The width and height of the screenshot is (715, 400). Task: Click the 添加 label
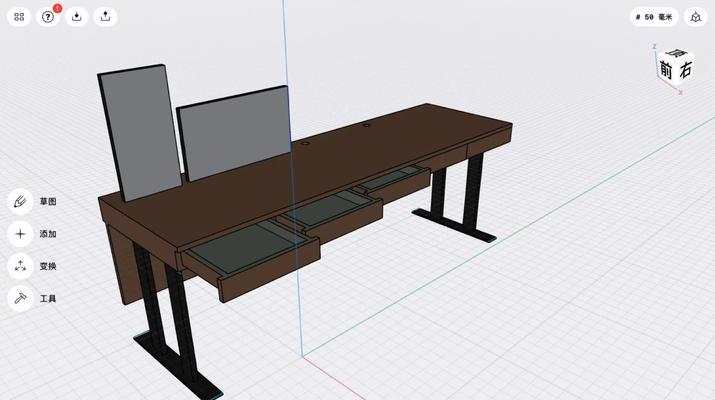[48, 234]
